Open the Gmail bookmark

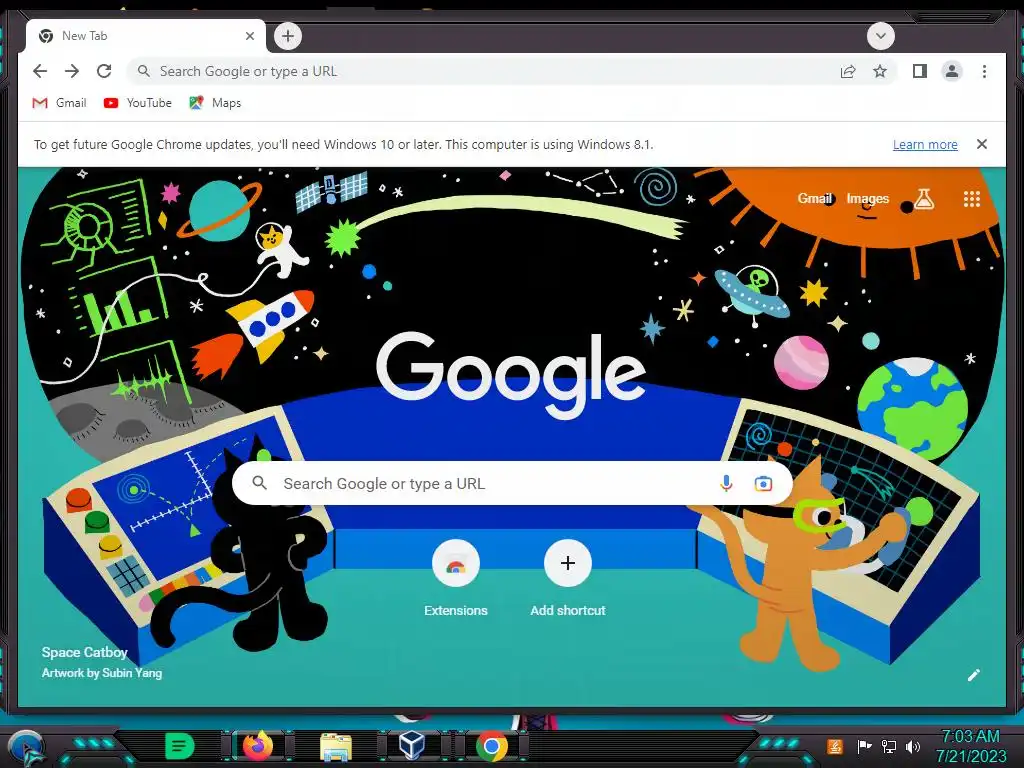pos(59,103)
